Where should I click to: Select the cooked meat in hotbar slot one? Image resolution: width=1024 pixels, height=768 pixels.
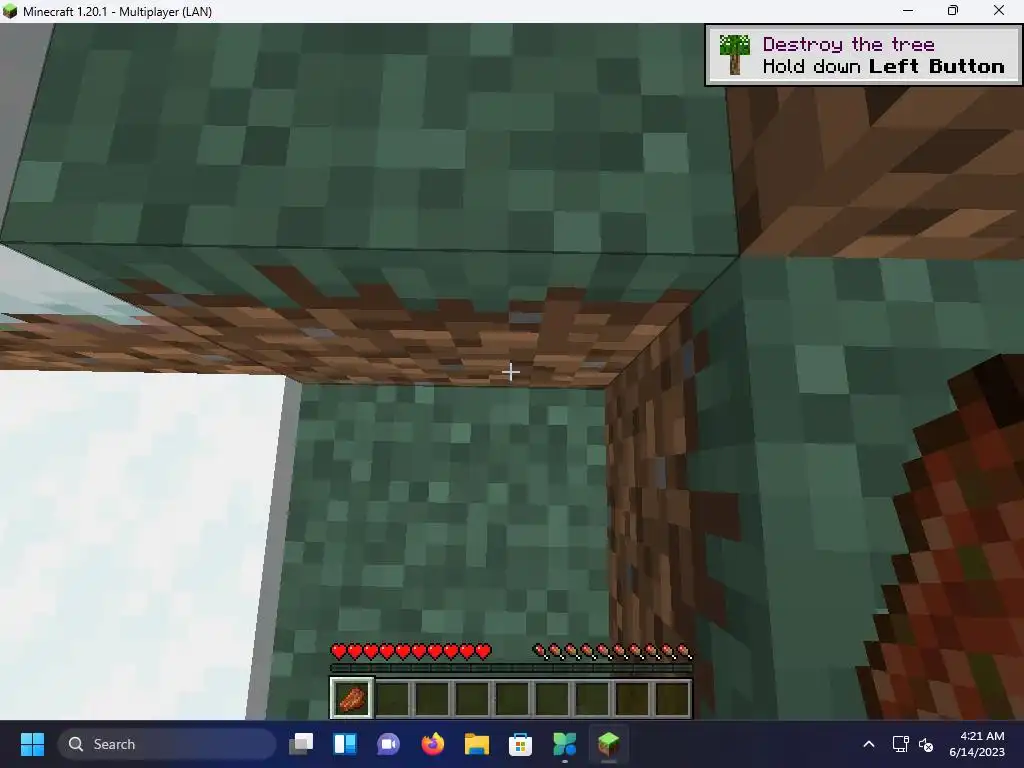click(352, 697)
